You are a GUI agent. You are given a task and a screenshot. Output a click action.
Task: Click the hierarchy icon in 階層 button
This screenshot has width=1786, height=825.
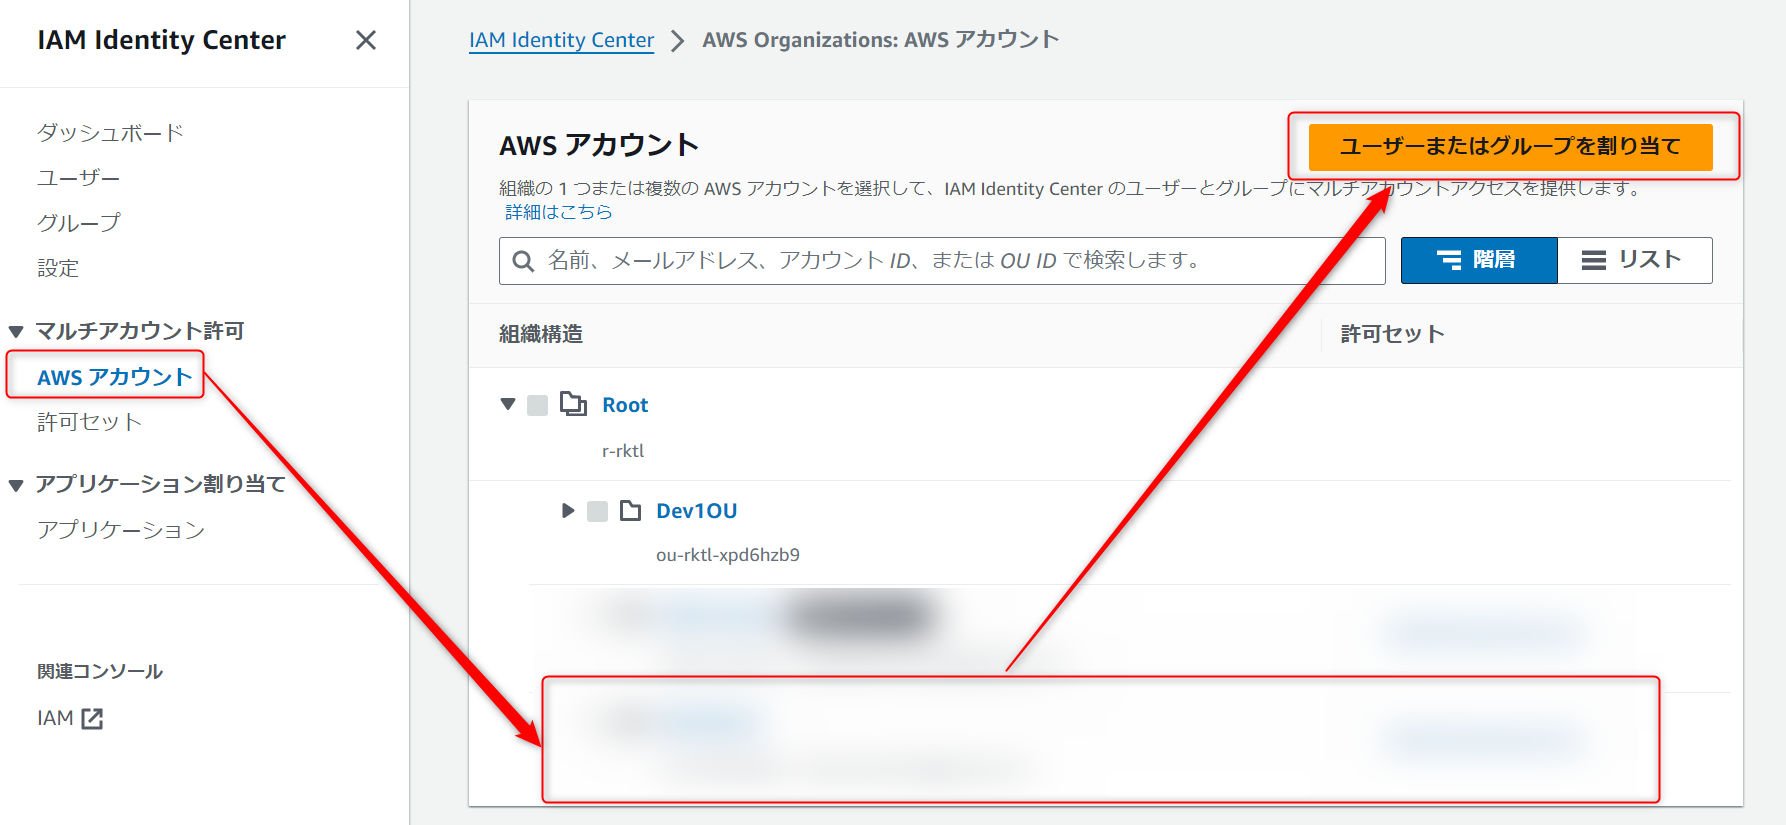click(x=1449, y=260)
